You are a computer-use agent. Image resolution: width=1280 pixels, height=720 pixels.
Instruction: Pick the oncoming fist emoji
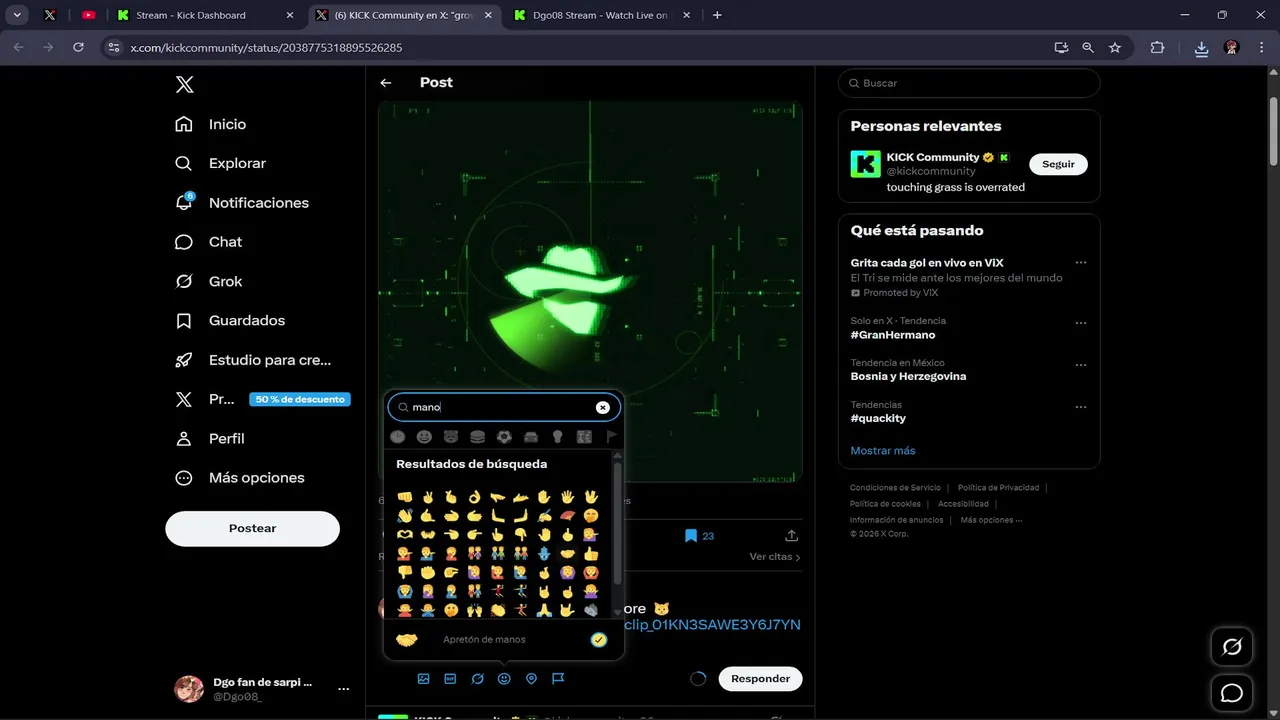coord(405,497)
